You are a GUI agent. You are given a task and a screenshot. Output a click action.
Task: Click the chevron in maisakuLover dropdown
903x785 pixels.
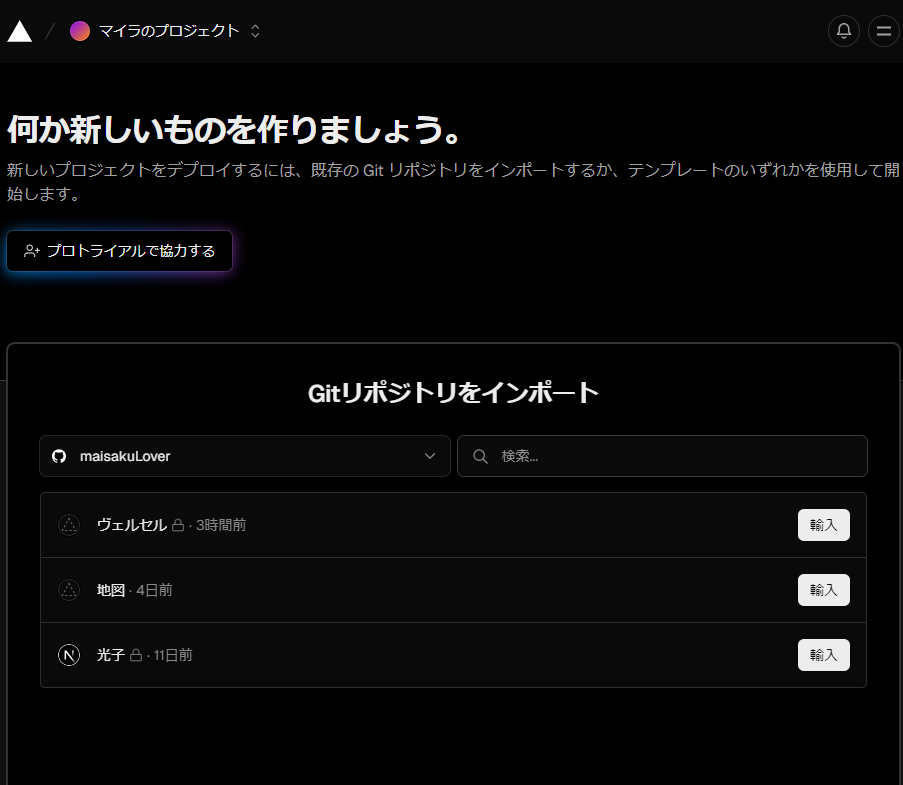(430, 456)
